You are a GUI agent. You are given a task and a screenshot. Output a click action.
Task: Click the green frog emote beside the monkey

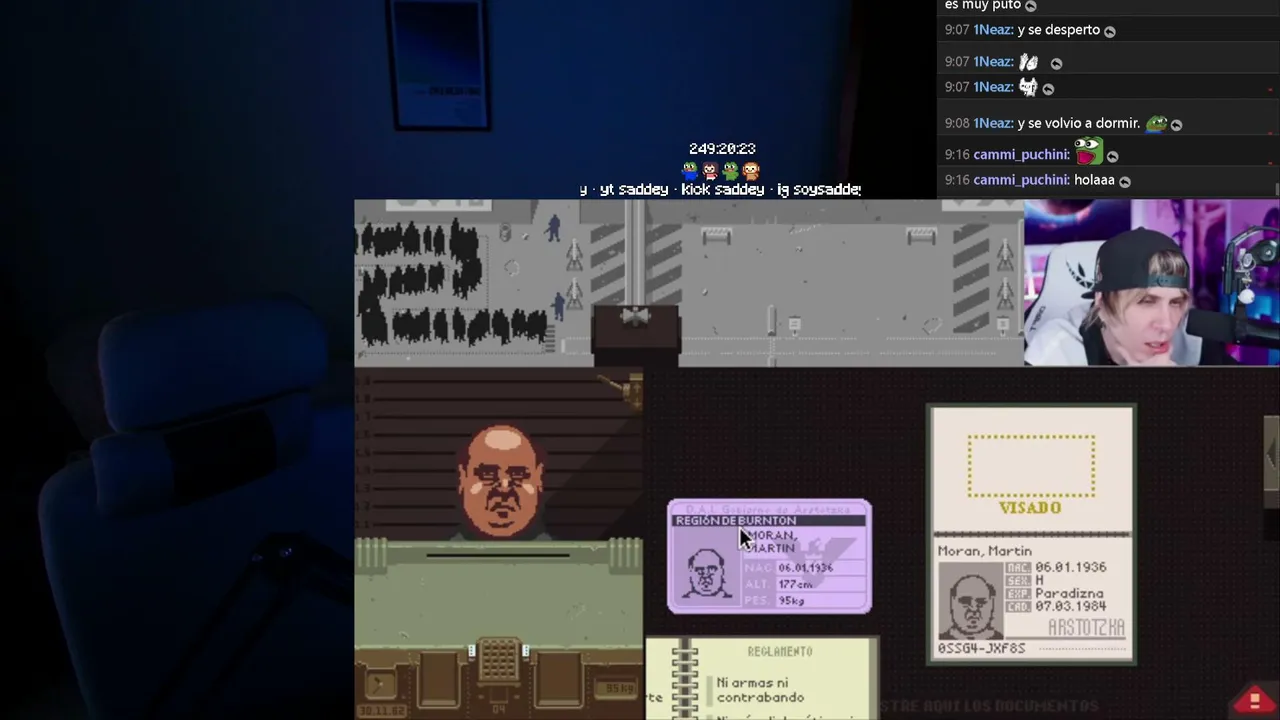coord(731,171)
